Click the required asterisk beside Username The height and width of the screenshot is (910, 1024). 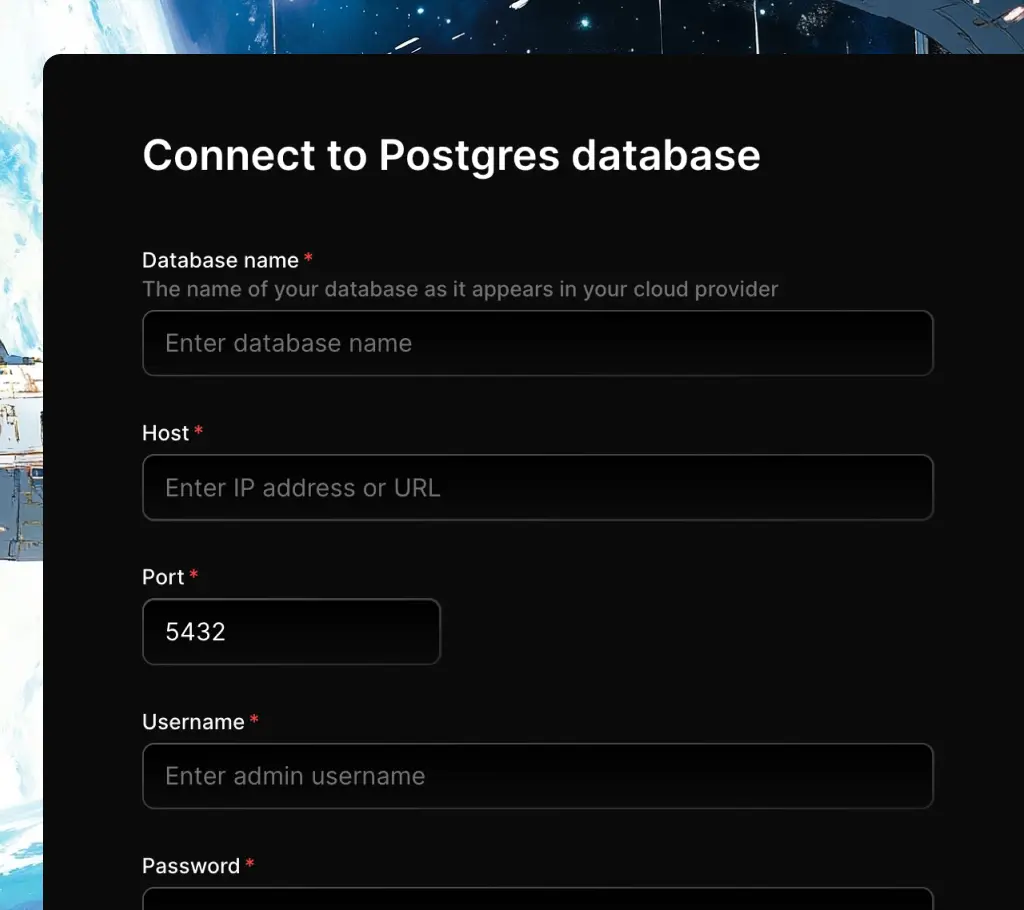coord(254,719)
